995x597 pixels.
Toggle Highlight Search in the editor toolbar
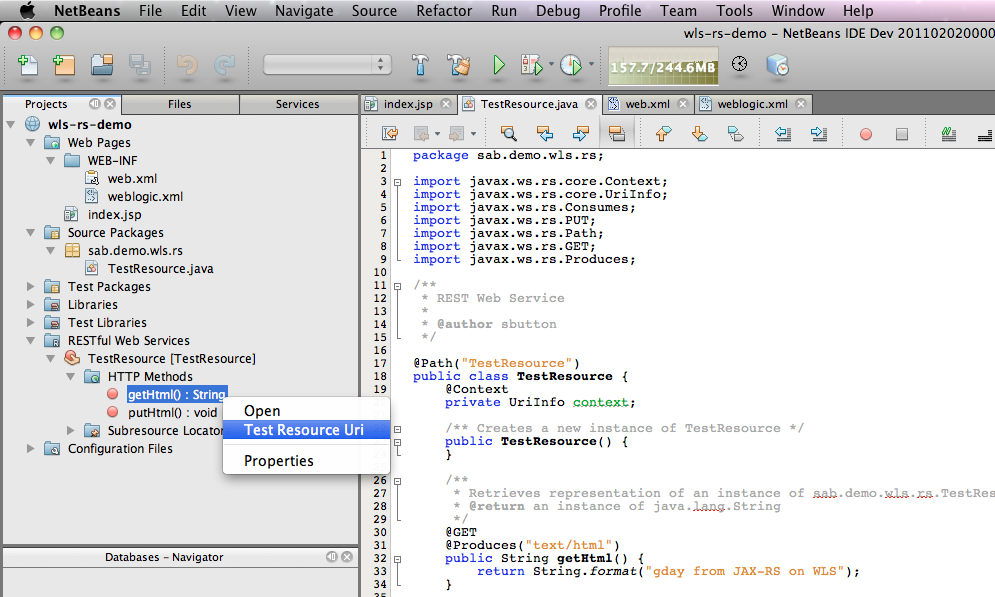pyautogui.click(x=618, y=132)
